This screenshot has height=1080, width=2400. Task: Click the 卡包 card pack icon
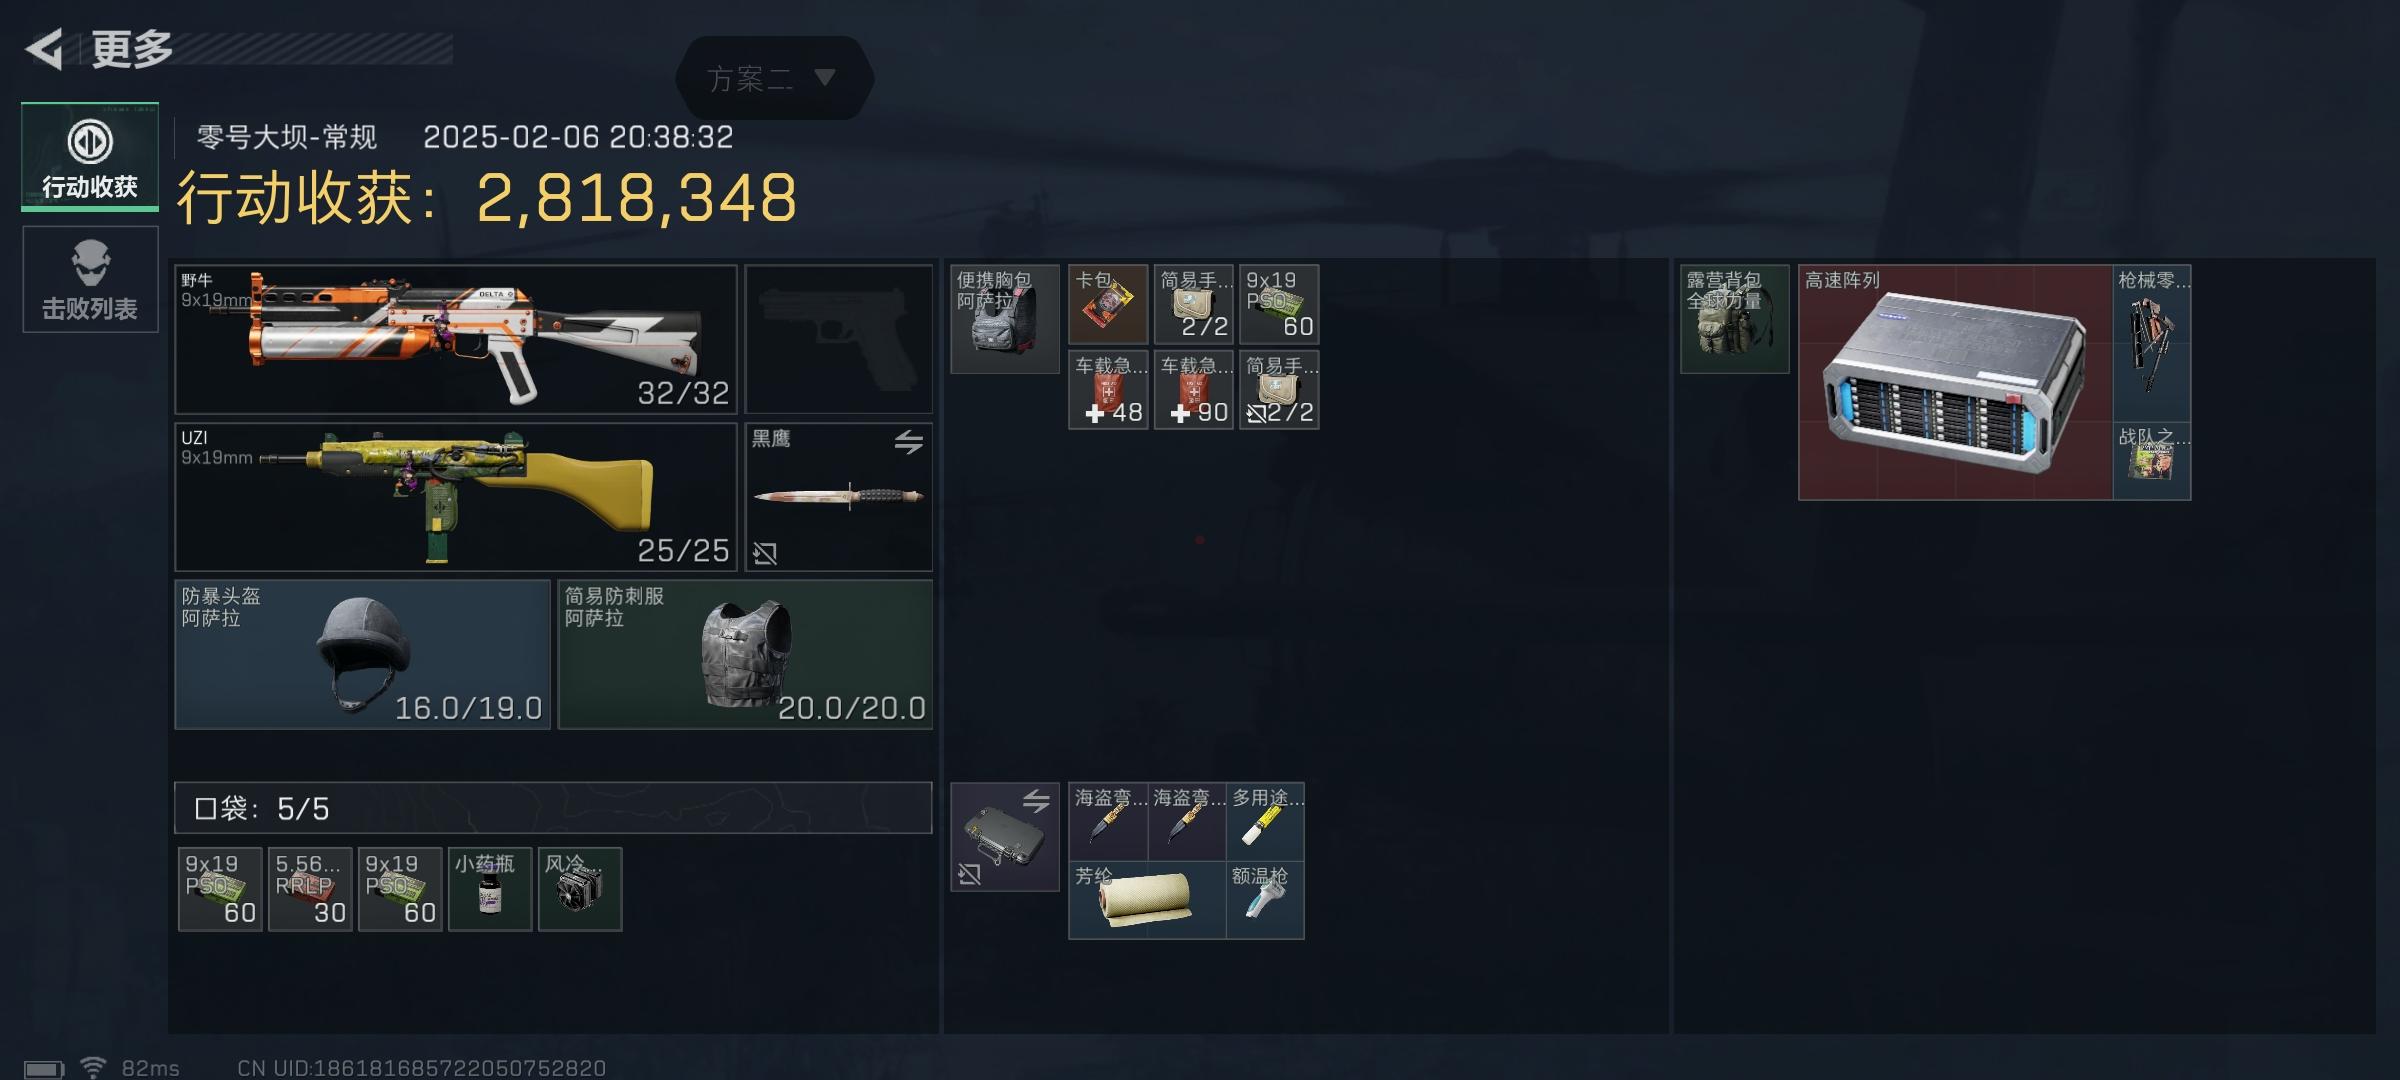pos(1108,304)
